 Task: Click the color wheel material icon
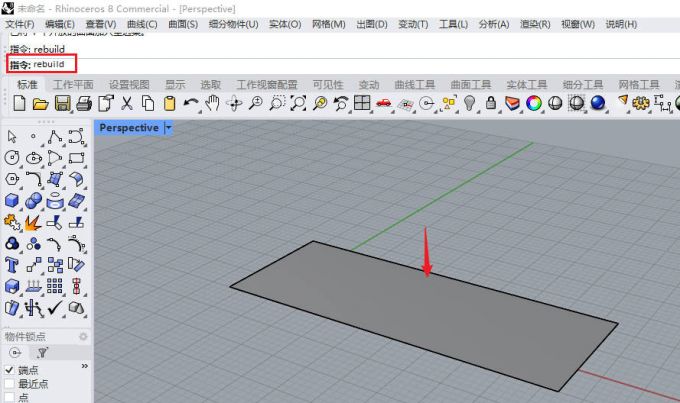pos(534,104)
